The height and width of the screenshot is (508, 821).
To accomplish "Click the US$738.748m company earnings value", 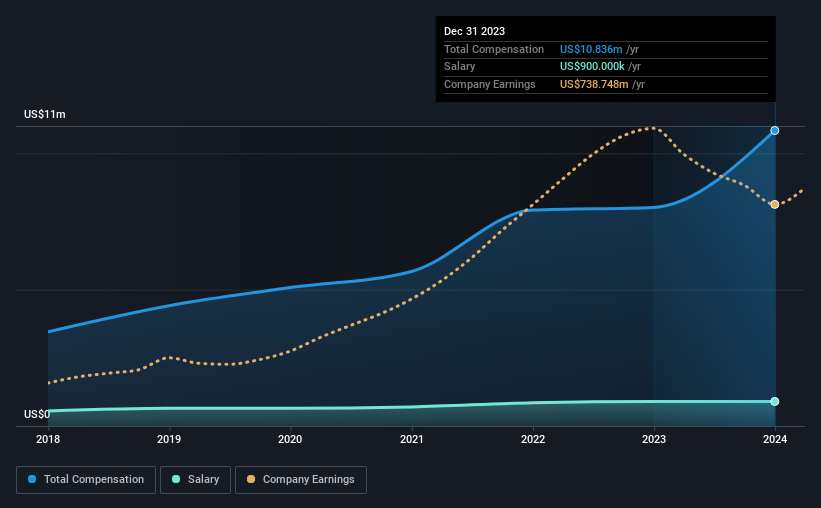I will click(594, 84).
